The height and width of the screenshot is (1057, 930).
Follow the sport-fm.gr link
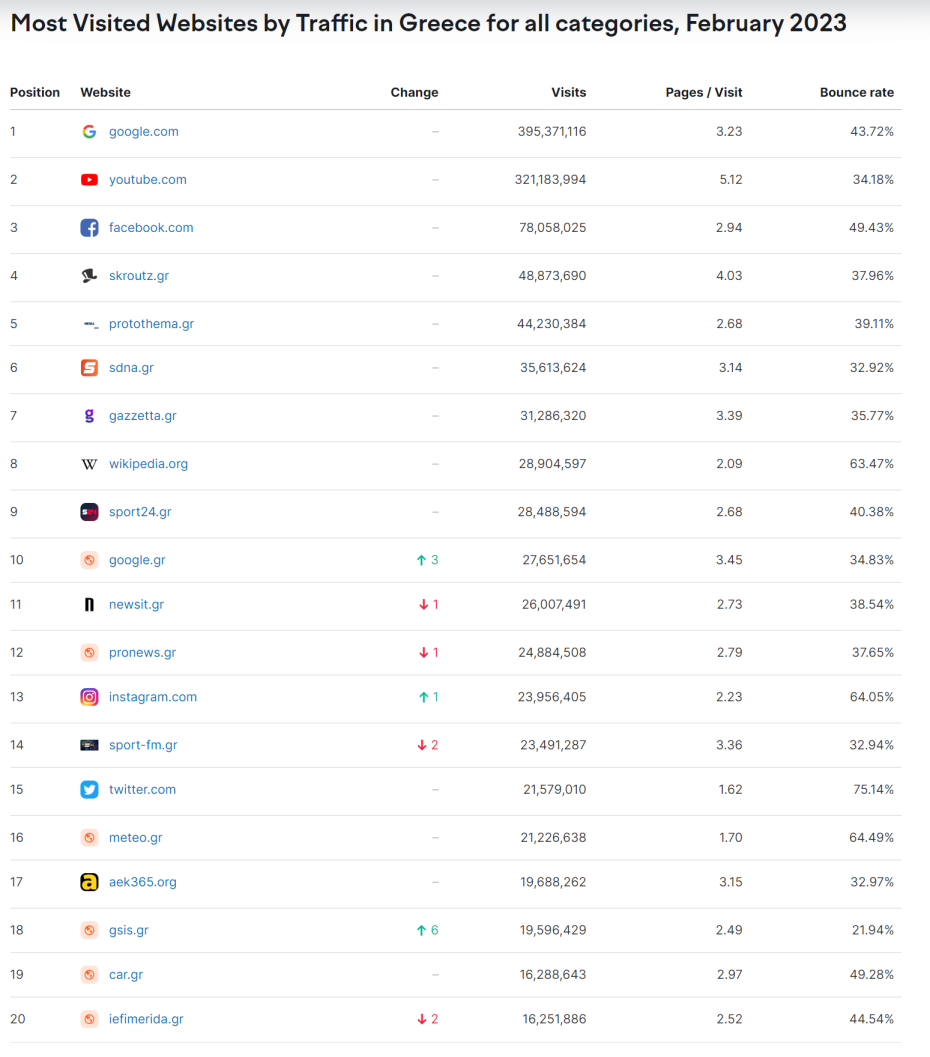click(143, 745)
